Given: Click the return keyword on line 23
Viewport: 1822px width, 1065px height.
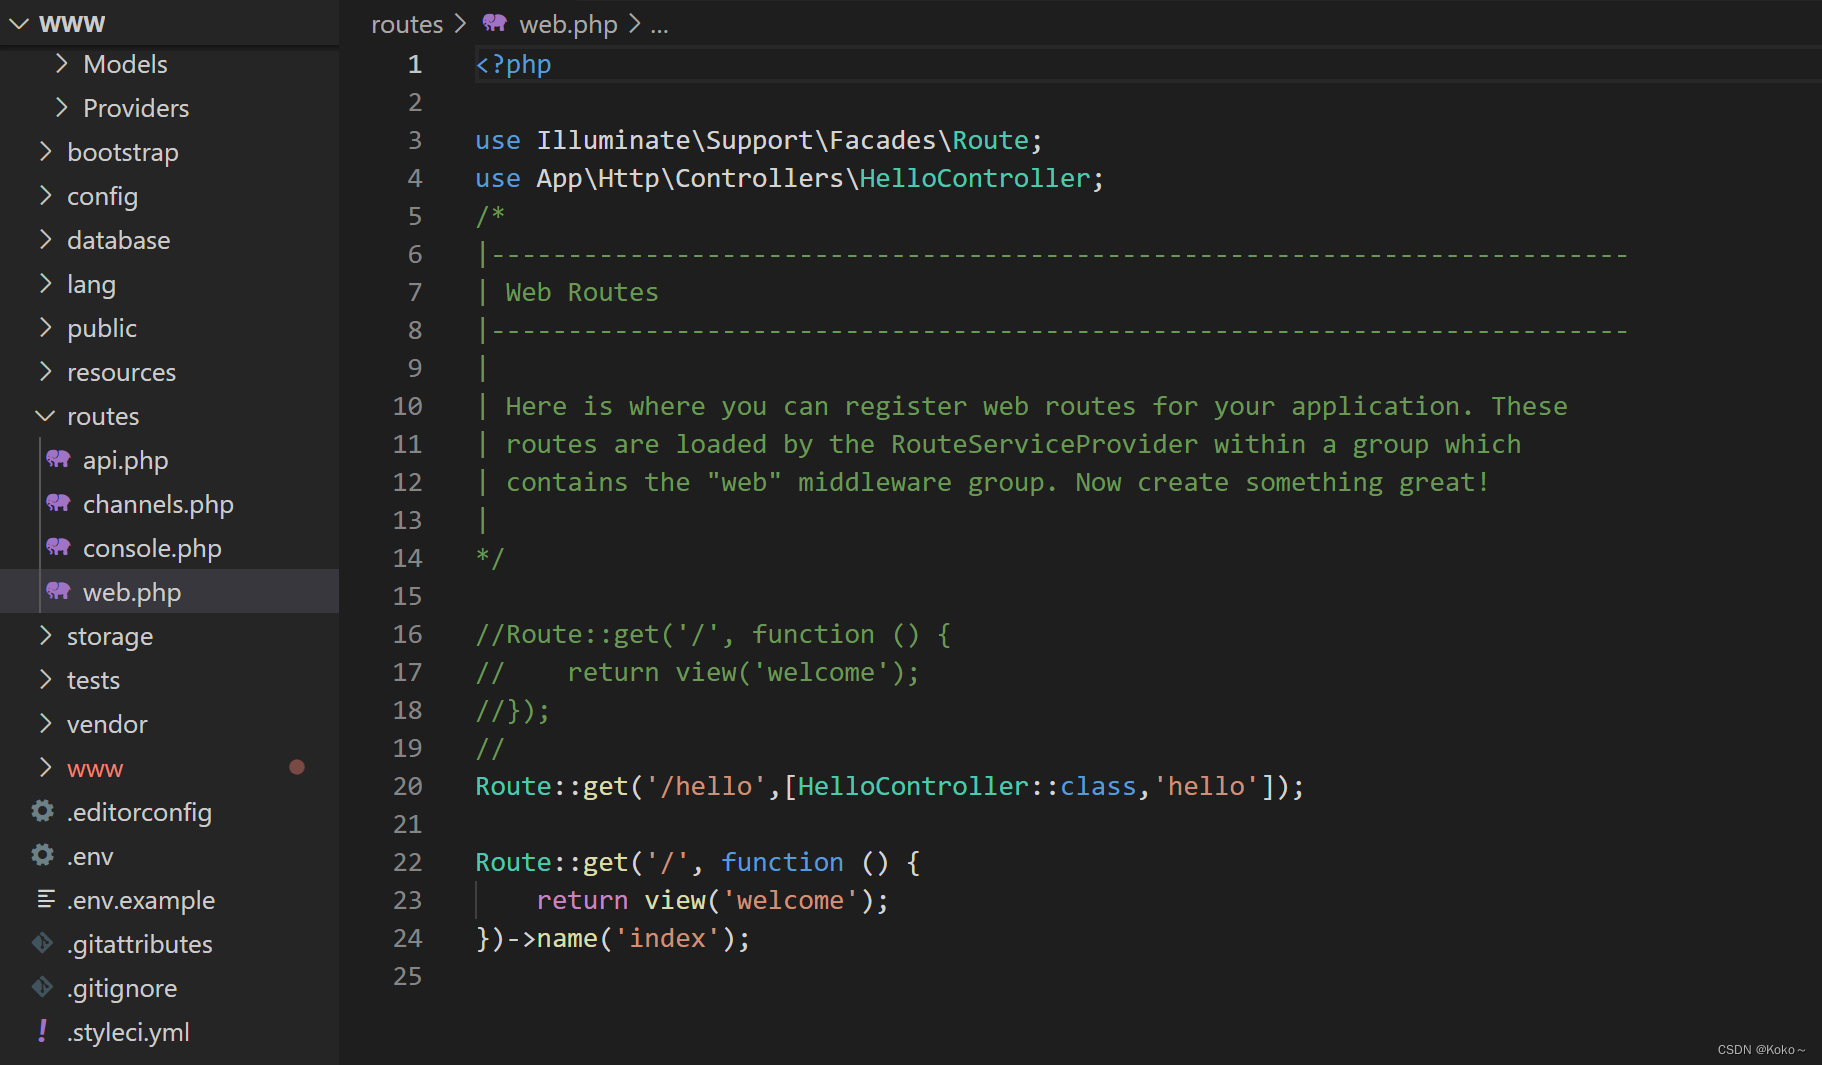Looking at the screenshot, I should 582,900.
